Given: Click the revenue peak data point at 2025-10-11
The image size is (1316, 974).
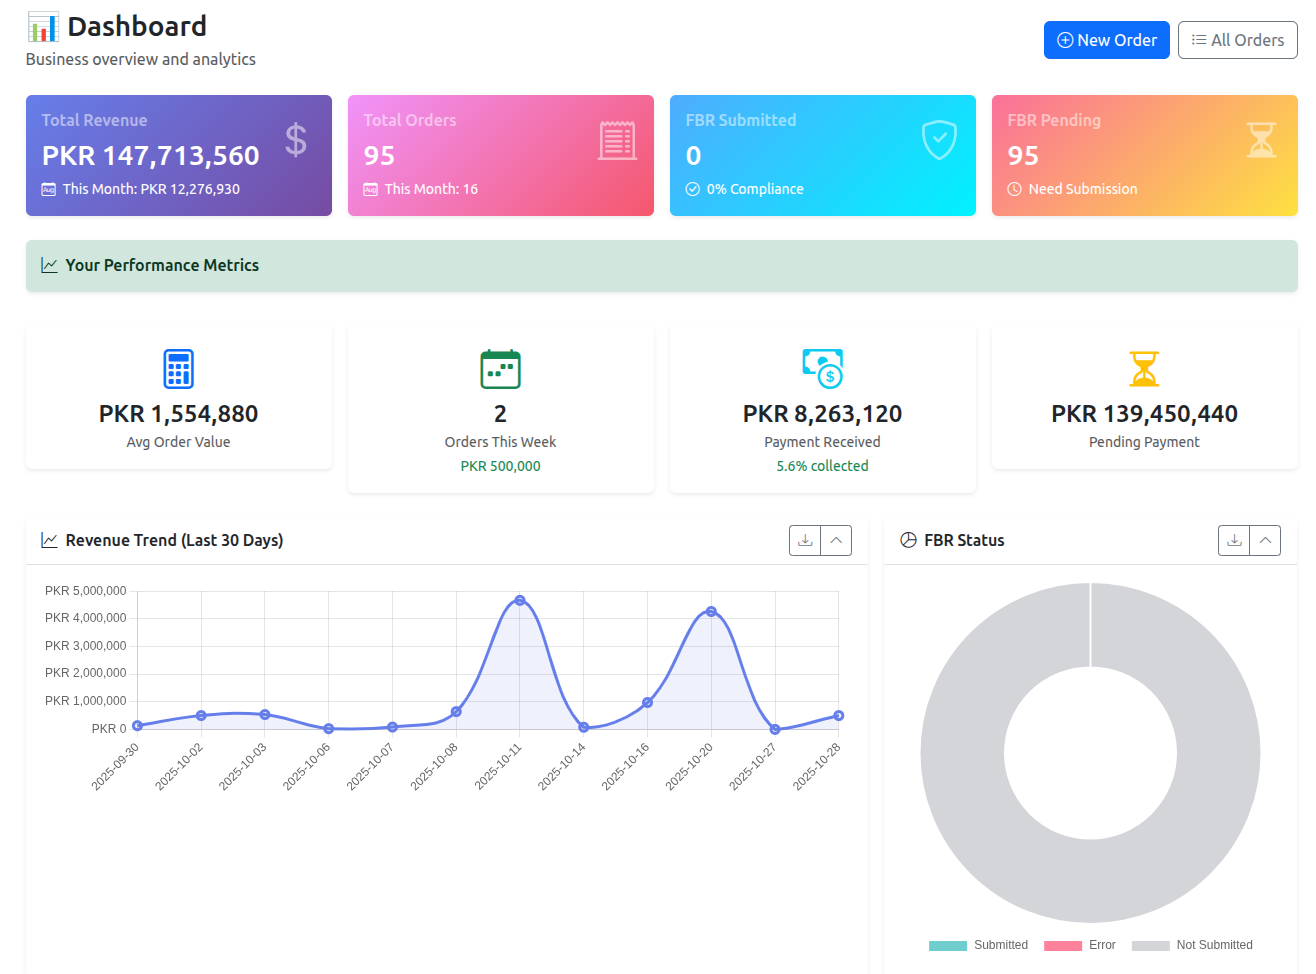Looking at the screenshot, I should click(519, 600).
